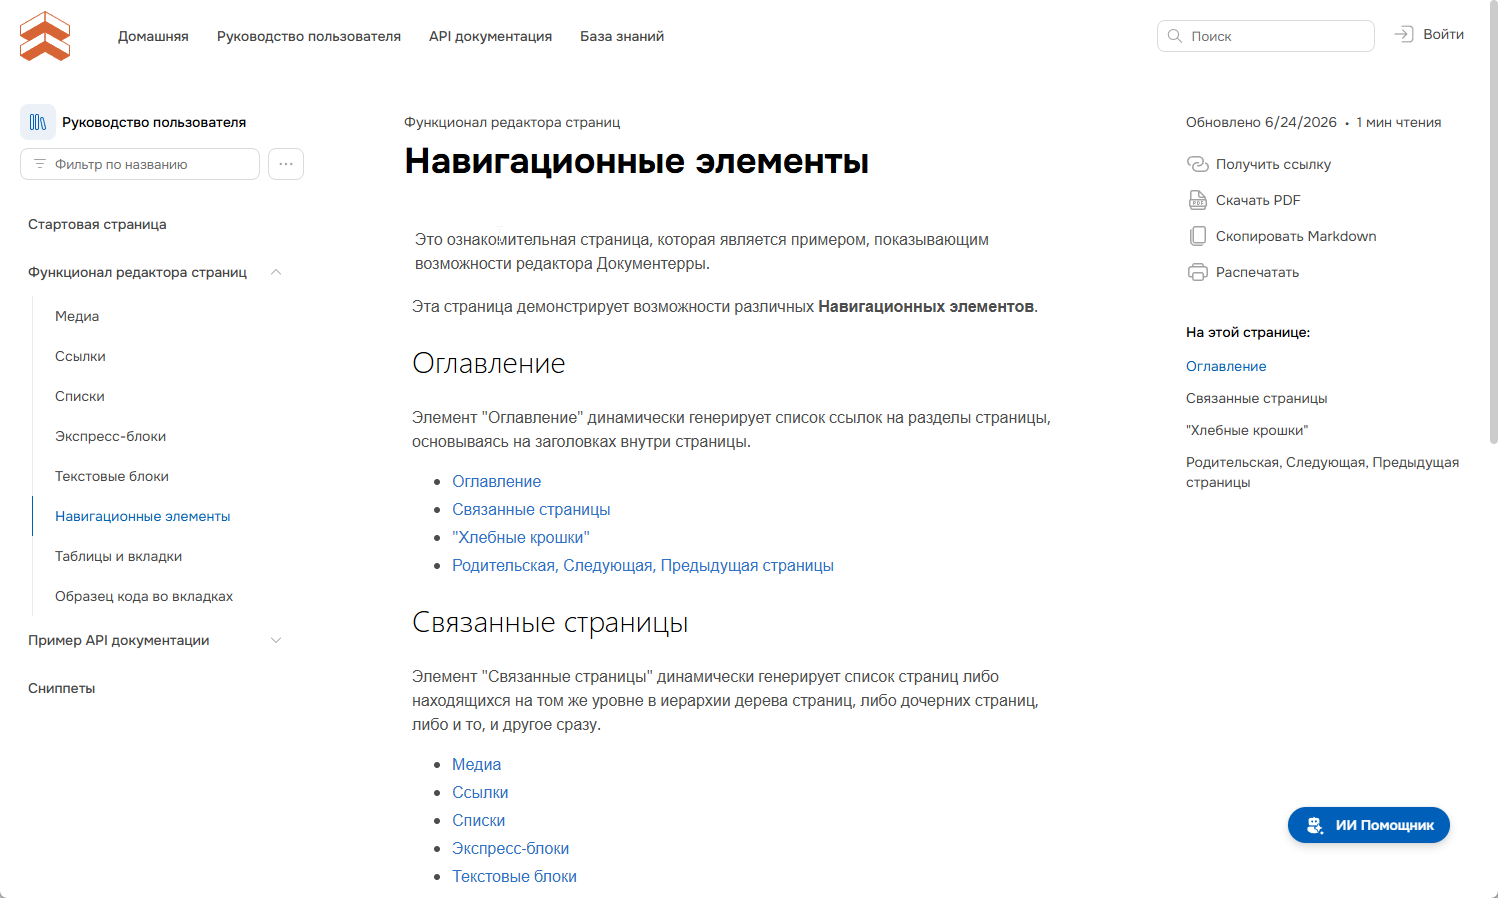Viewport: 1498px width, 898px height.
Task: Open the Списки link in related pages
Action: 478,820
